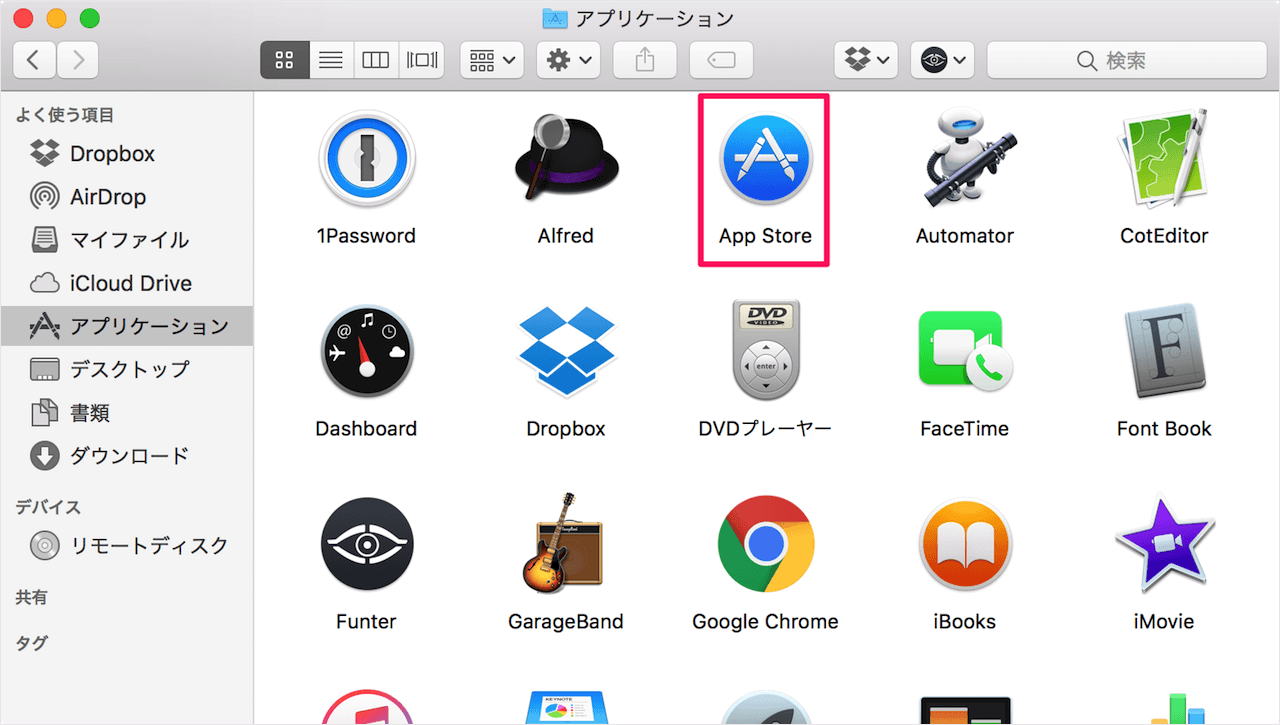Click the Share toolbar button
Screen dimensions: 1280x725
point(645,60)
